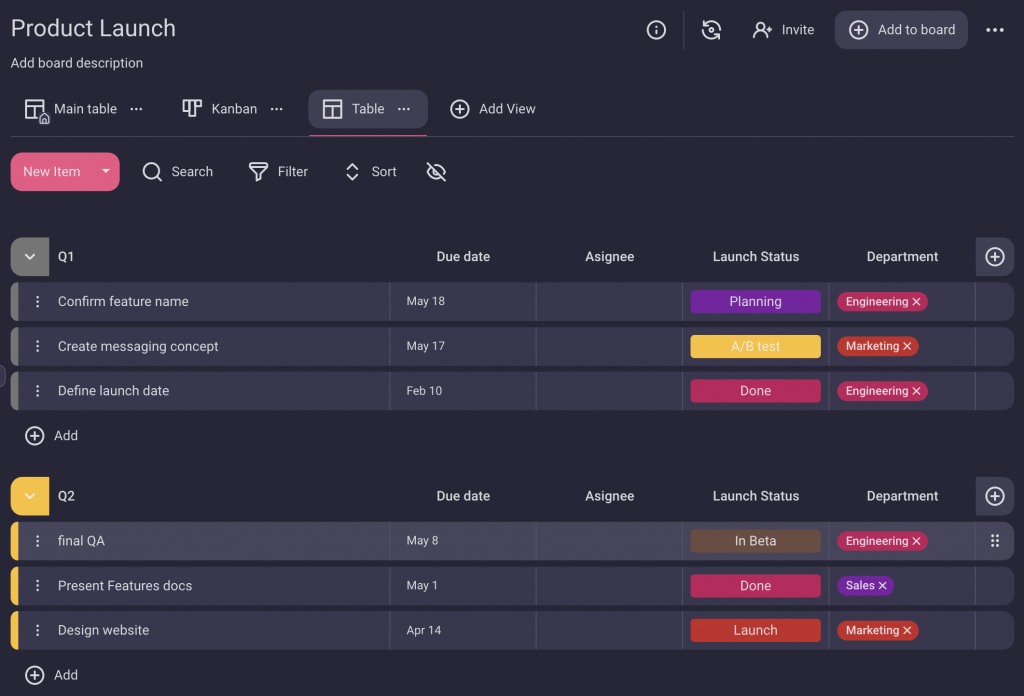This screenshot has width=1024, height=696.
Task: Collapse the Q2 group
Action: click(30, 496)
